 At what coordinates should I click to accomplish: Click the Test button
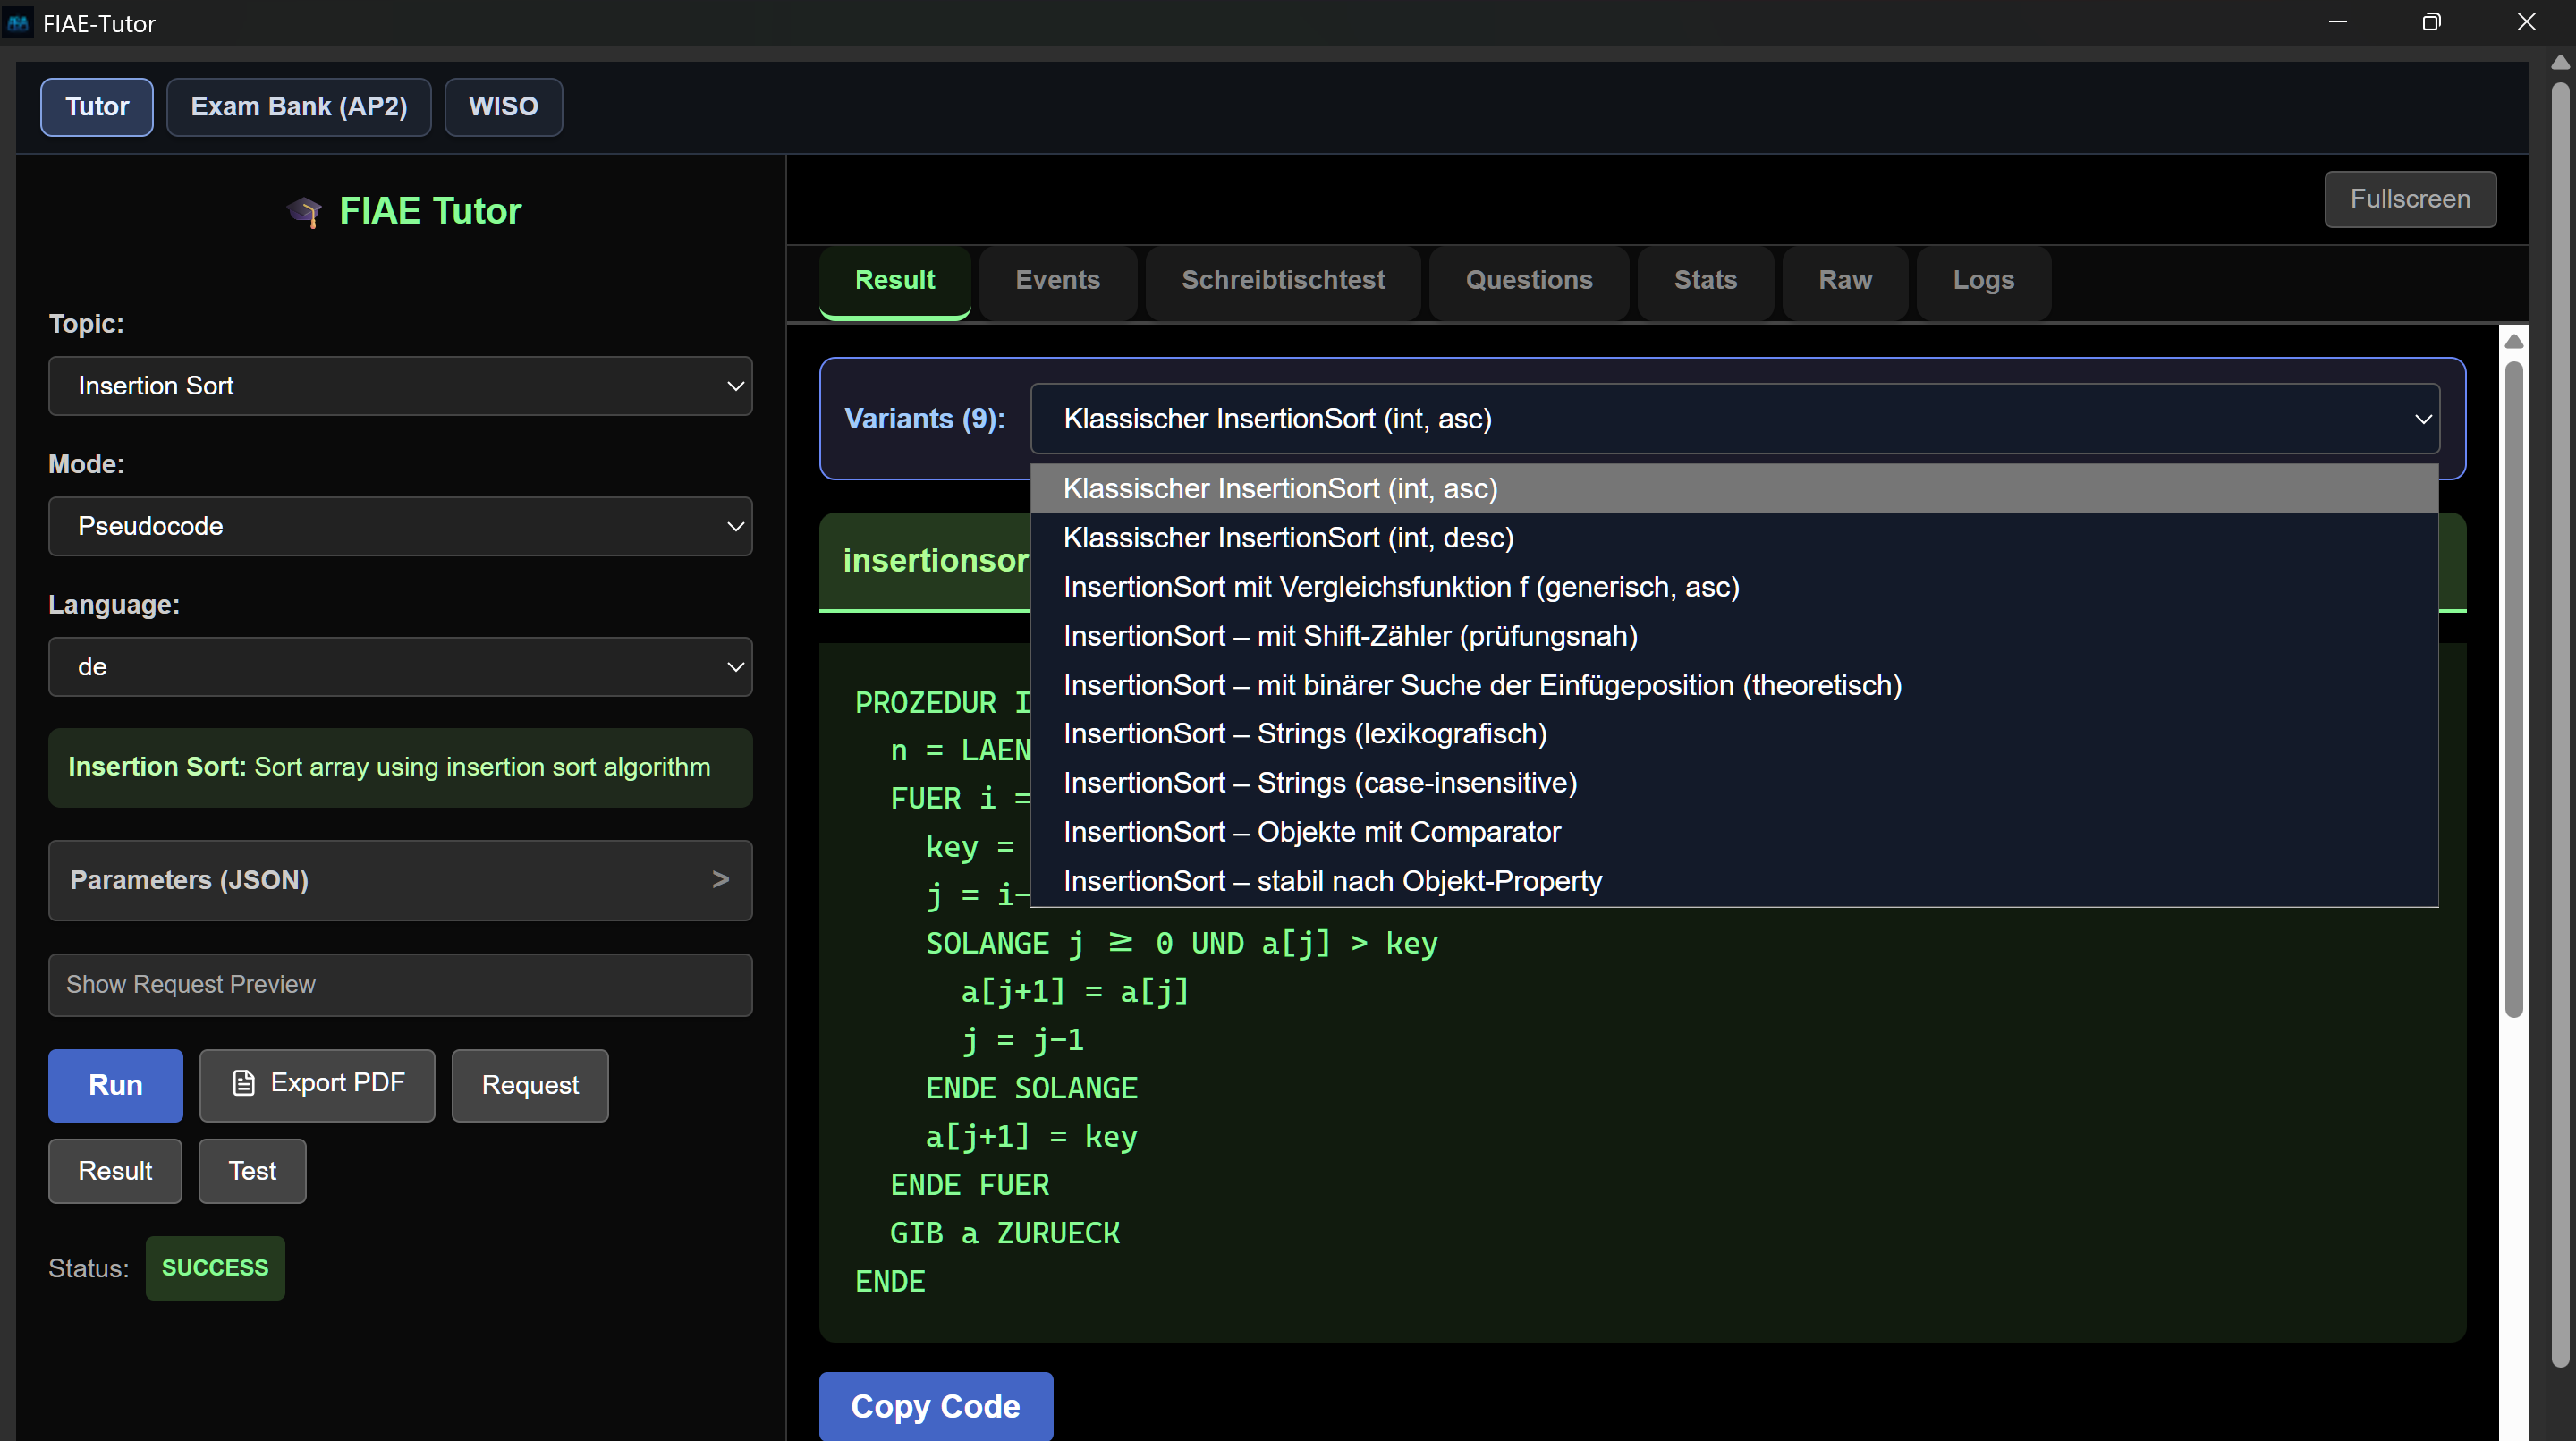tap(252, 1171)
